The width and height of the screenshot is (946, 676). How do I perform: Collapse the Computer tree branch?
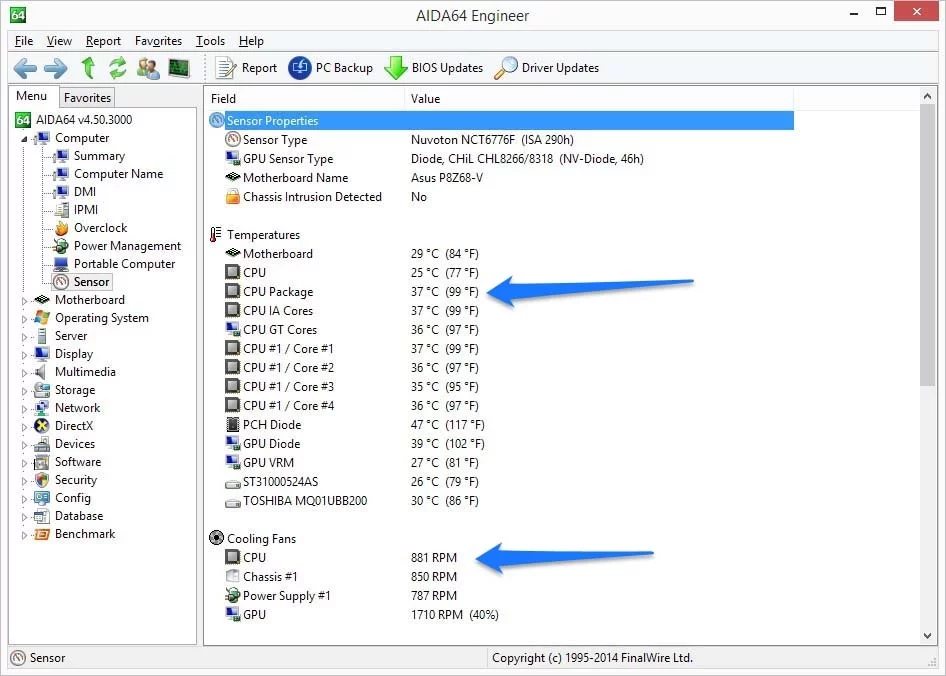click(x=22, y=137)
